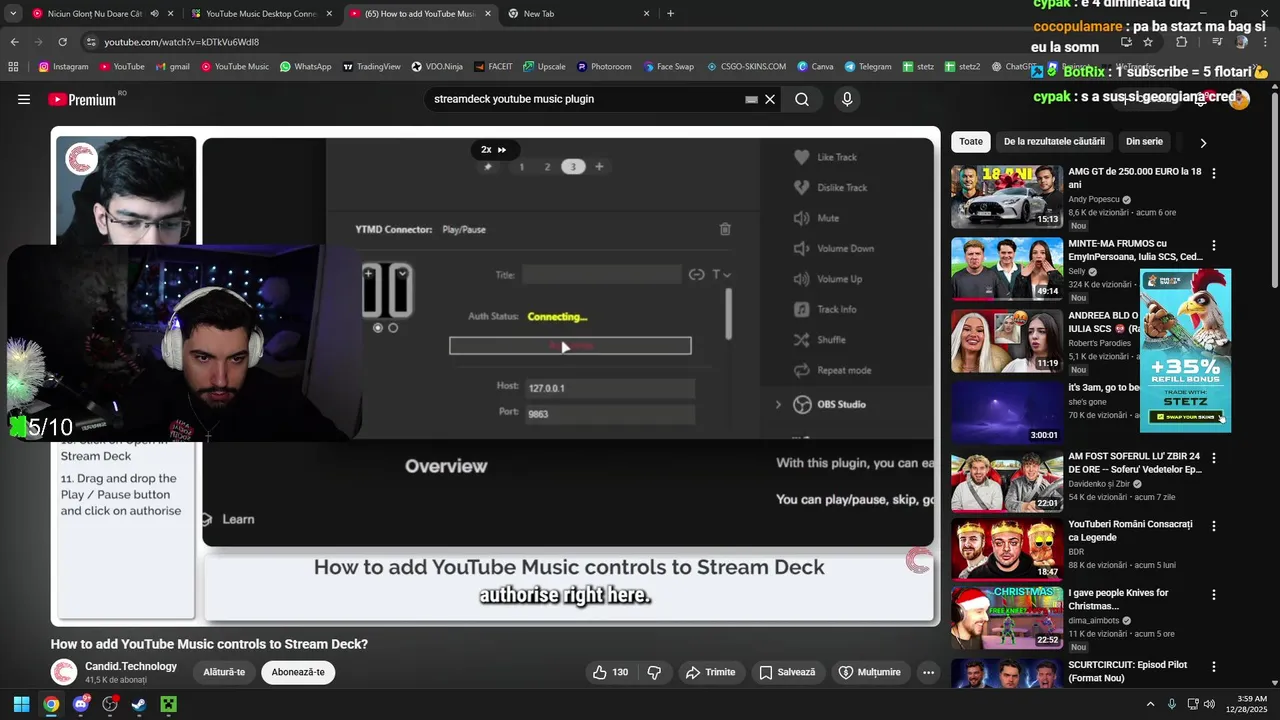The width and height of the screenshot is (1280, 720).
Task: Open YouTuberi Români Consacrați ca Legende title
Action: pyautogui.click(x=1130, y=531)
